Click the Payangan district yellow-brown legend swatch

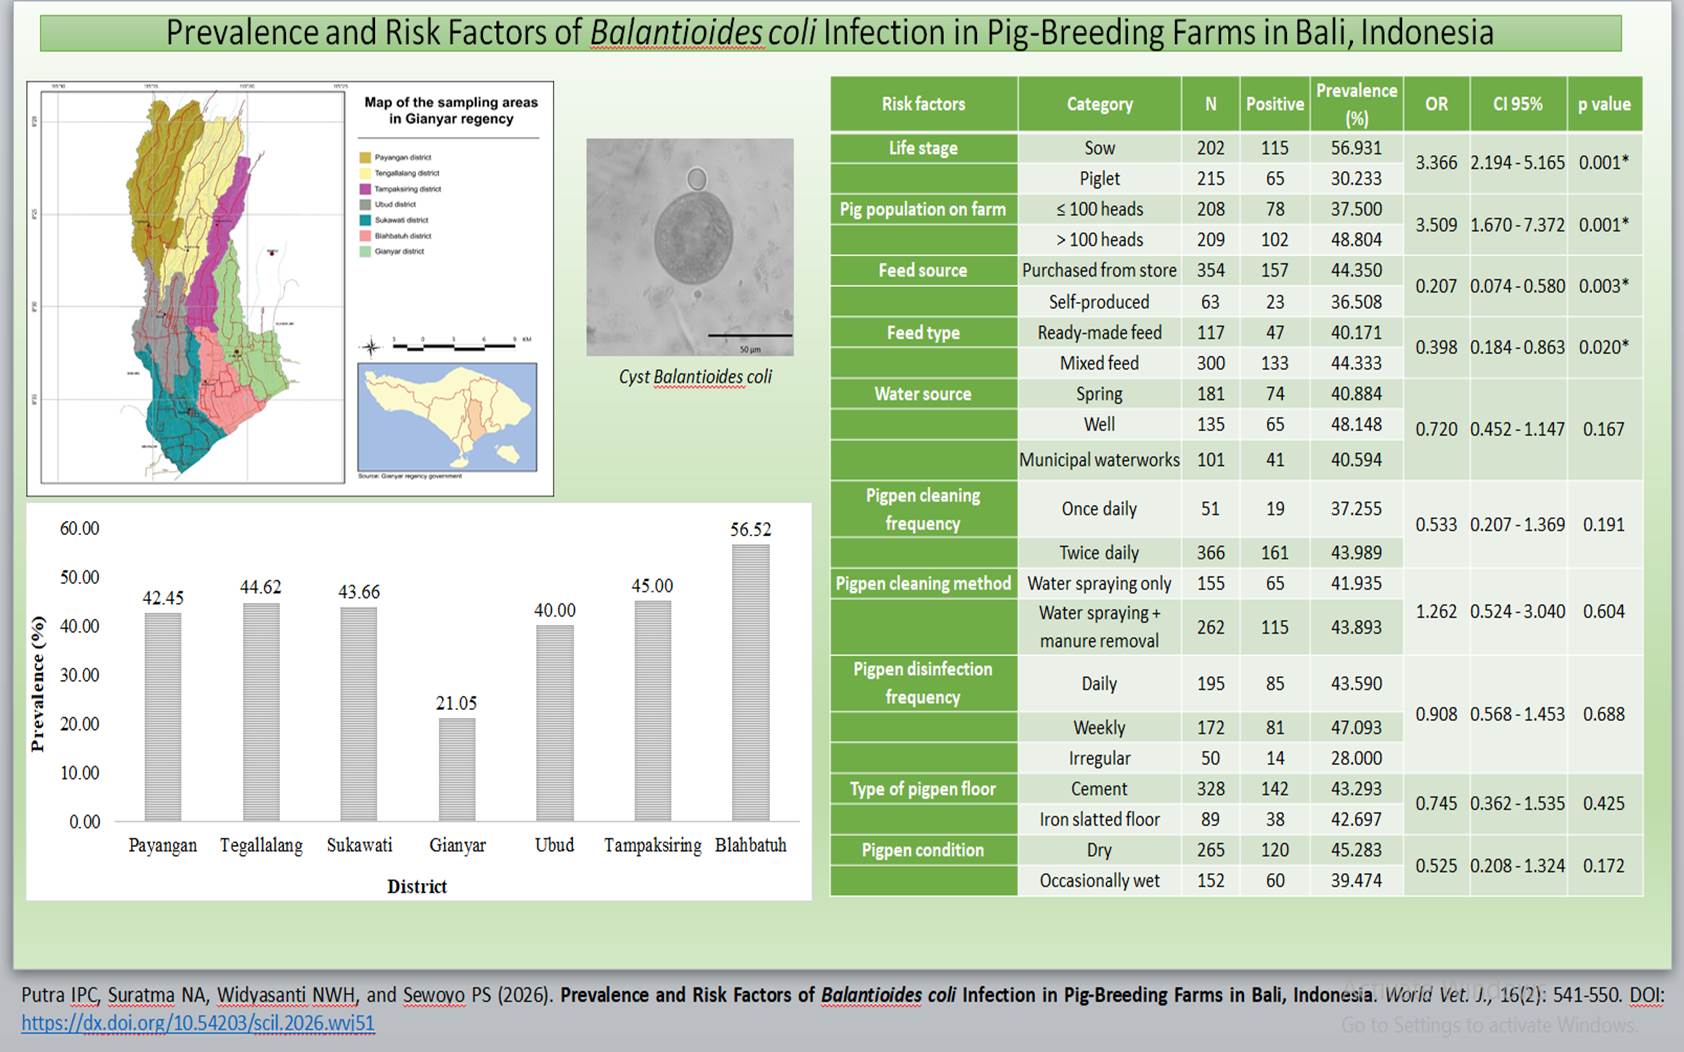pos(365,157)
